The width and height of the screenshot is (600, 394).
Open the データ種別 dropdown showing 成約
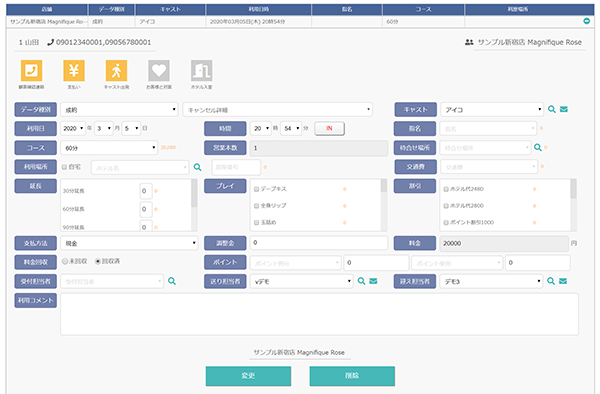click(119, 110)
